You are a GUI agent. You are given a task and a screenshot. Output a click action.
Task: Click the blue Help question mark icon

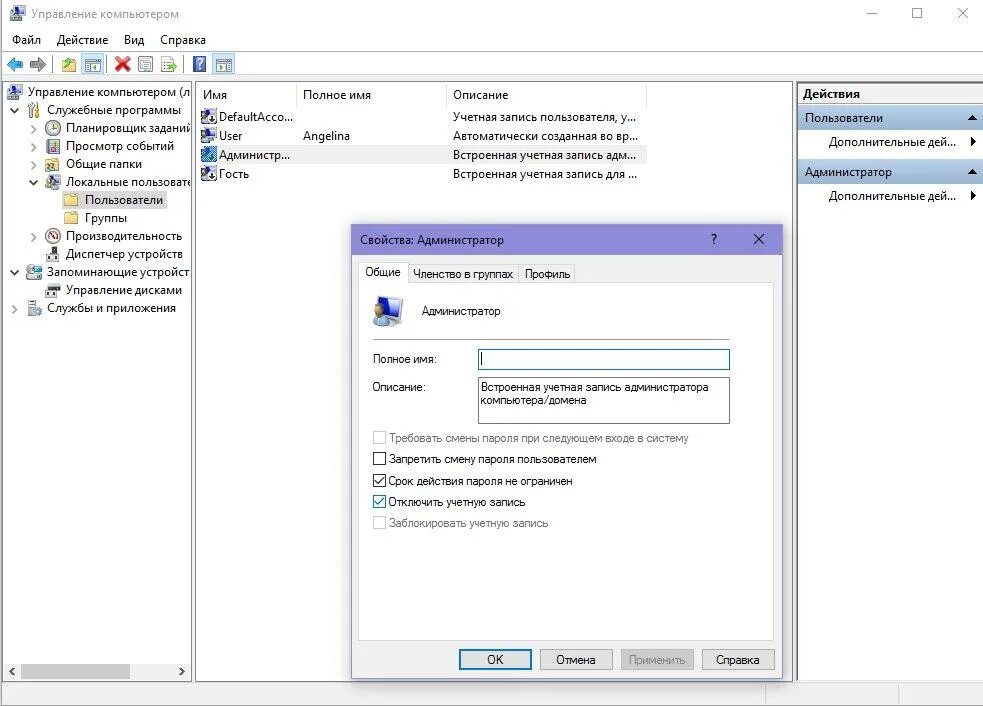click(x=199, y=64)
